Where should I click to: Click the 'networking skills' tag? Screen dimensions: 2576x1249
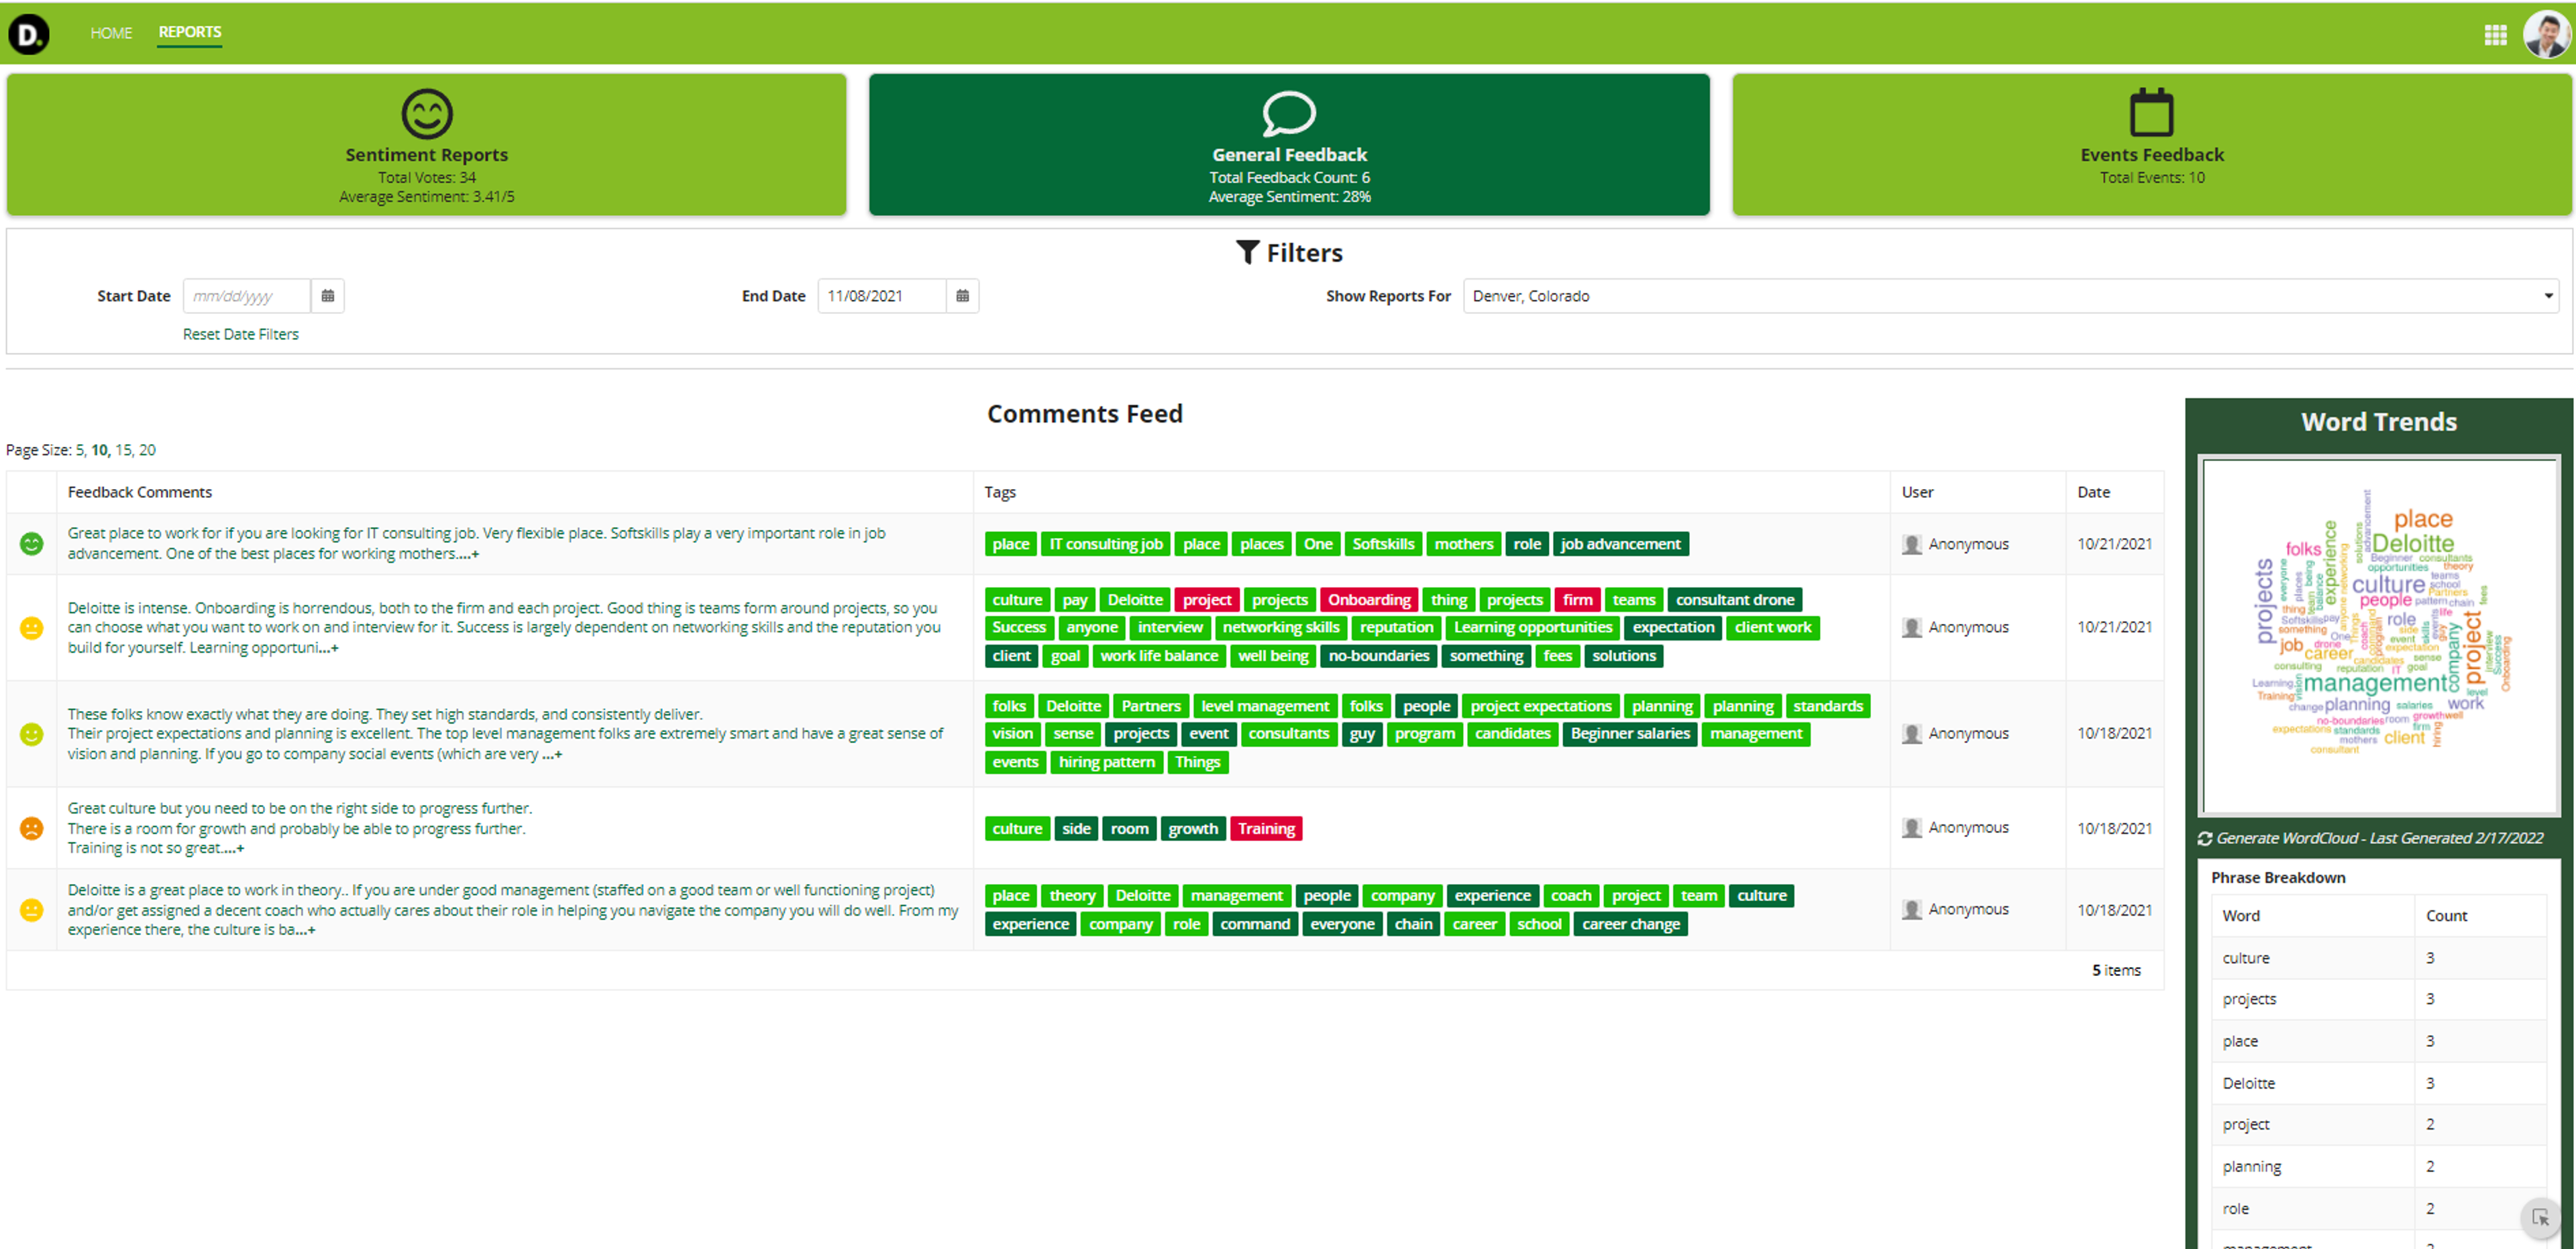1280,628
